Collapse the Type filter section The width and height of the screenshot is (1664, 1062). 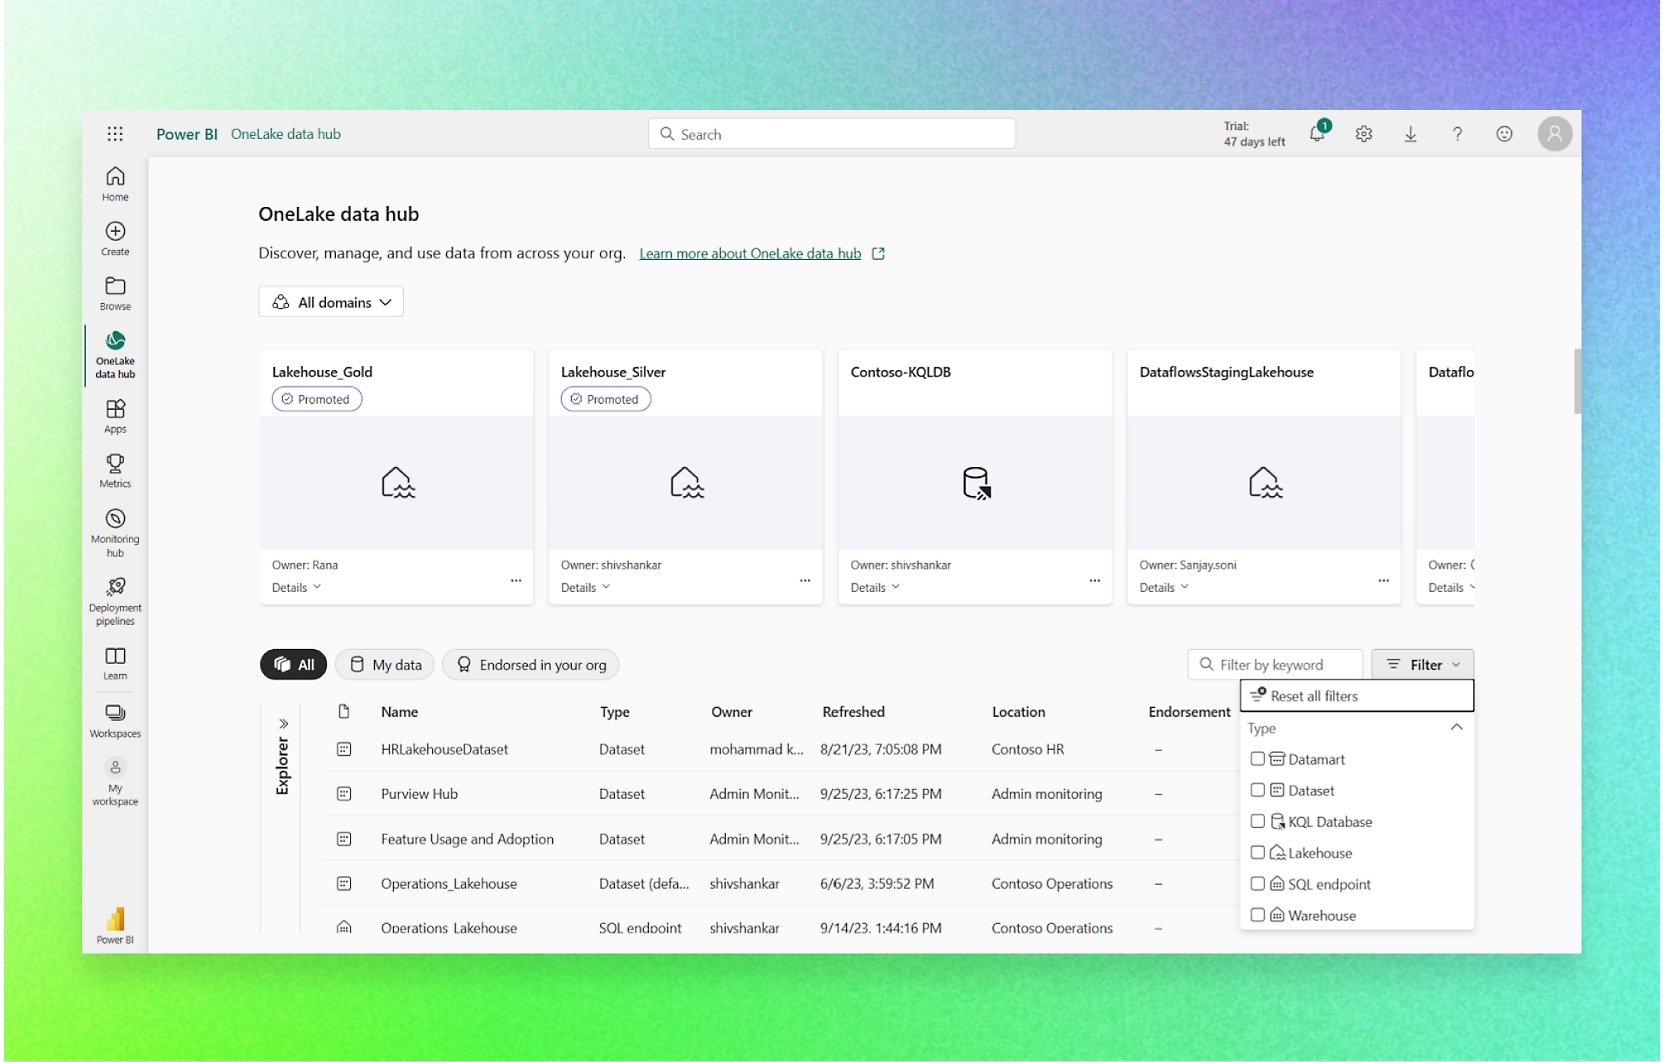coord(1457,728)
